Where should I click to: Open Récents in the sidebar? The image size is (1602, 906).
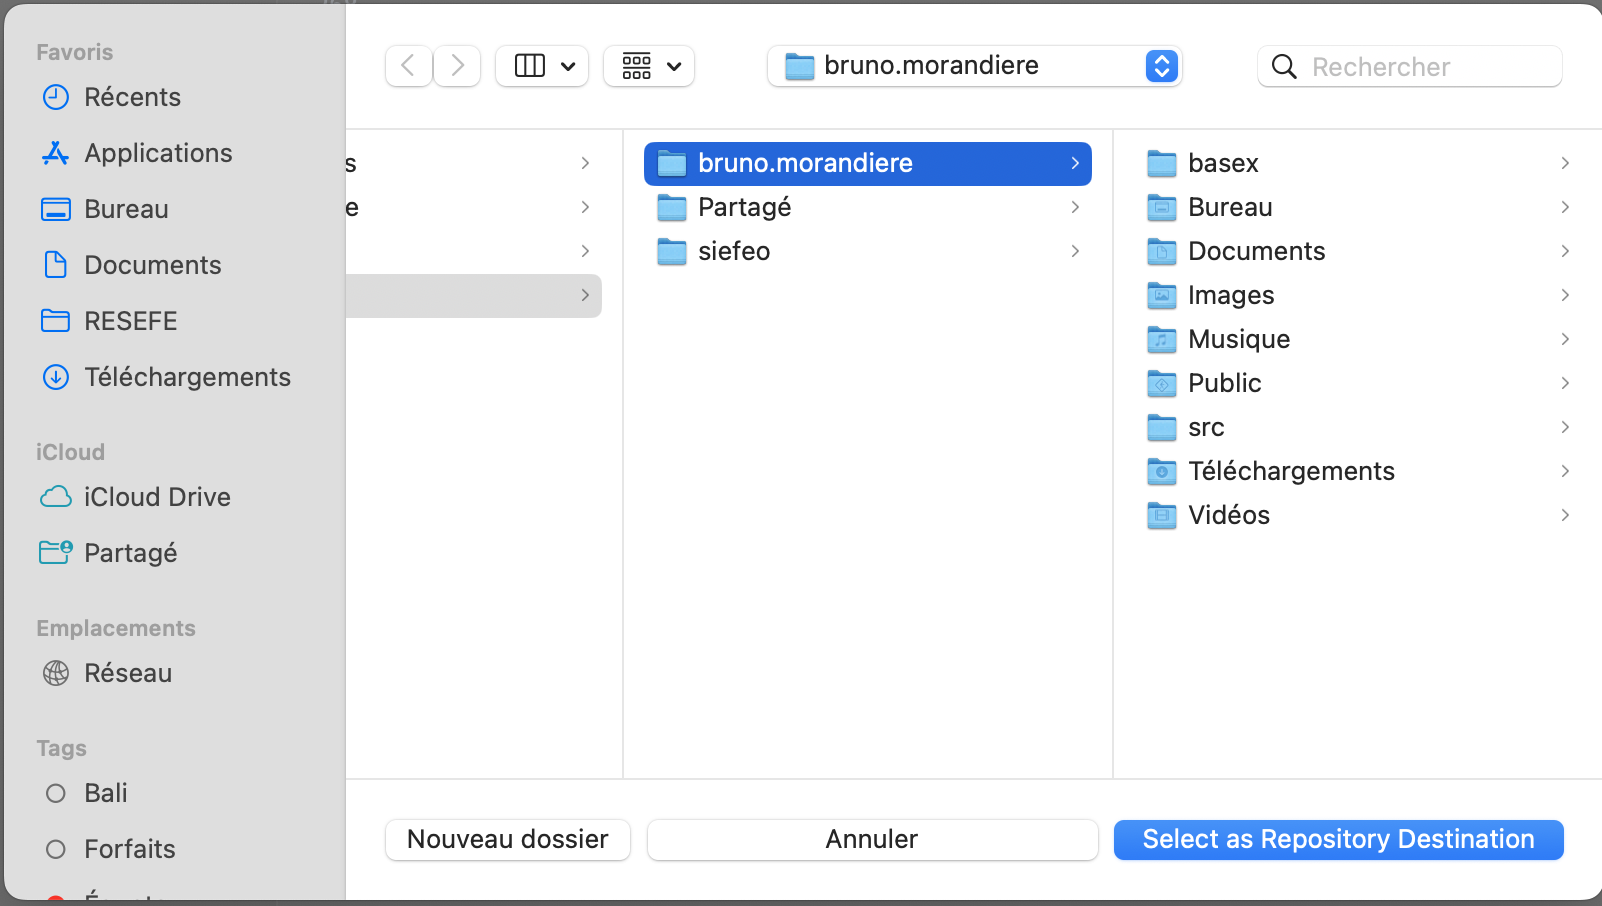click(x=132, y=97)
